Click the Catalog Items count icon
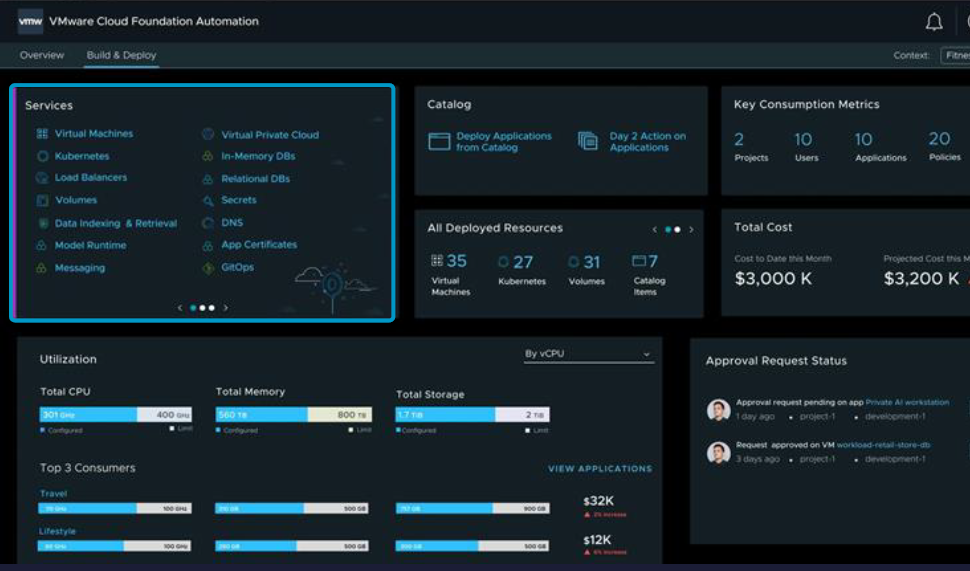Image resolution: width=970 pixels, height=571 pixels. [639, 260]
